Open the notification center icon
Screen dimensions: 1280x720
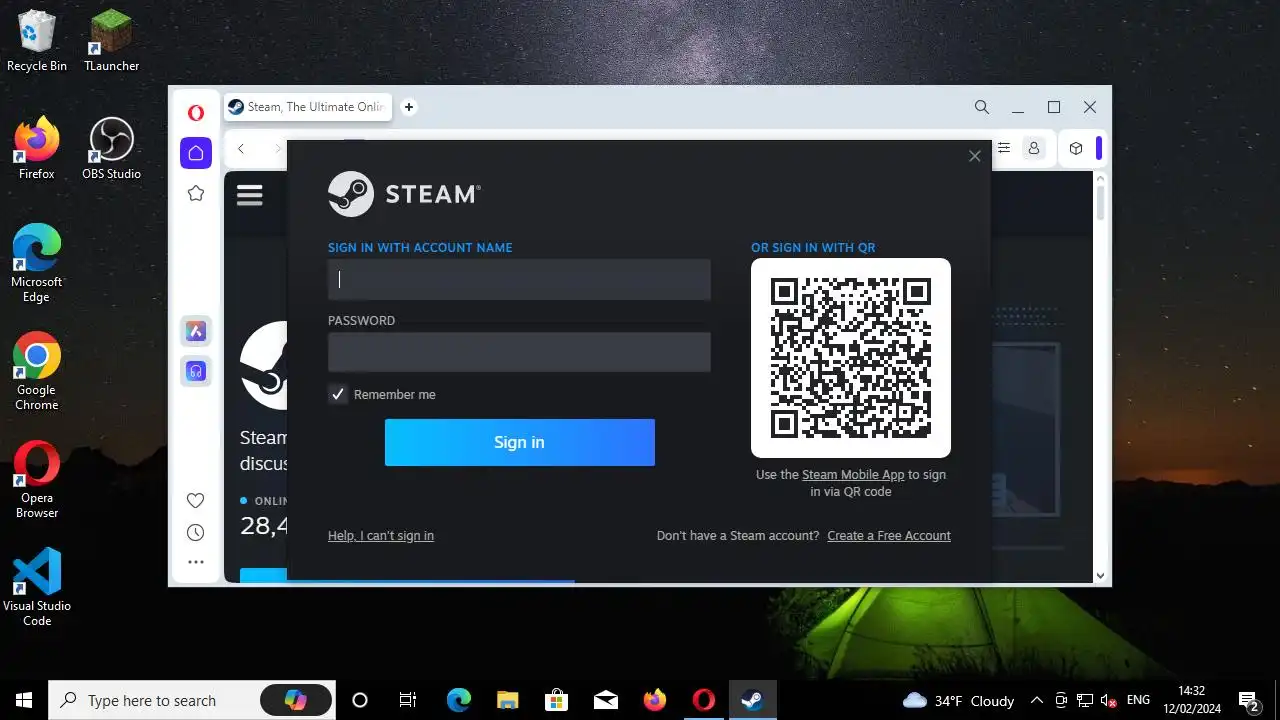tap(1249, 700)
